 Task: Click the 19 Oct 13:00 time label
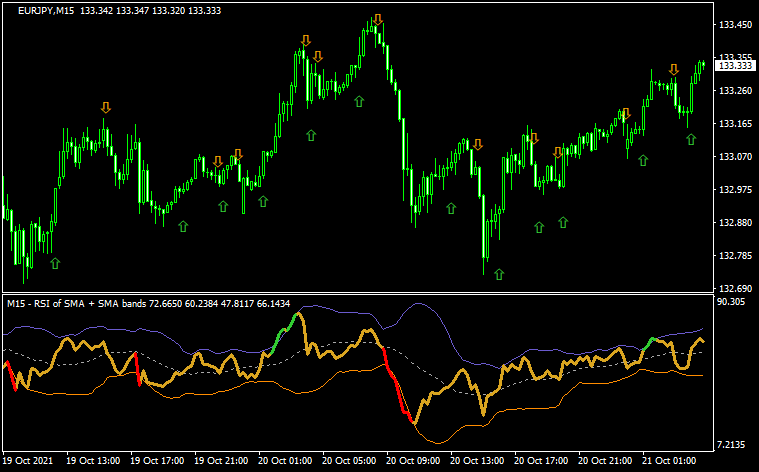coord(93,460)
